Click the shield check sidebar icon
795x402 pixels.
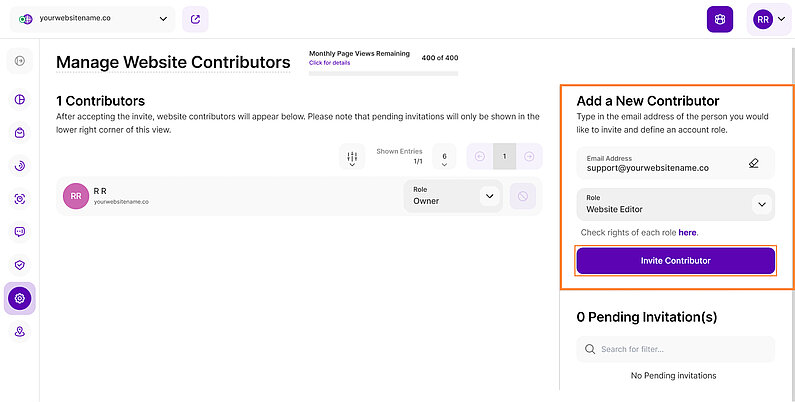[20, 265]
